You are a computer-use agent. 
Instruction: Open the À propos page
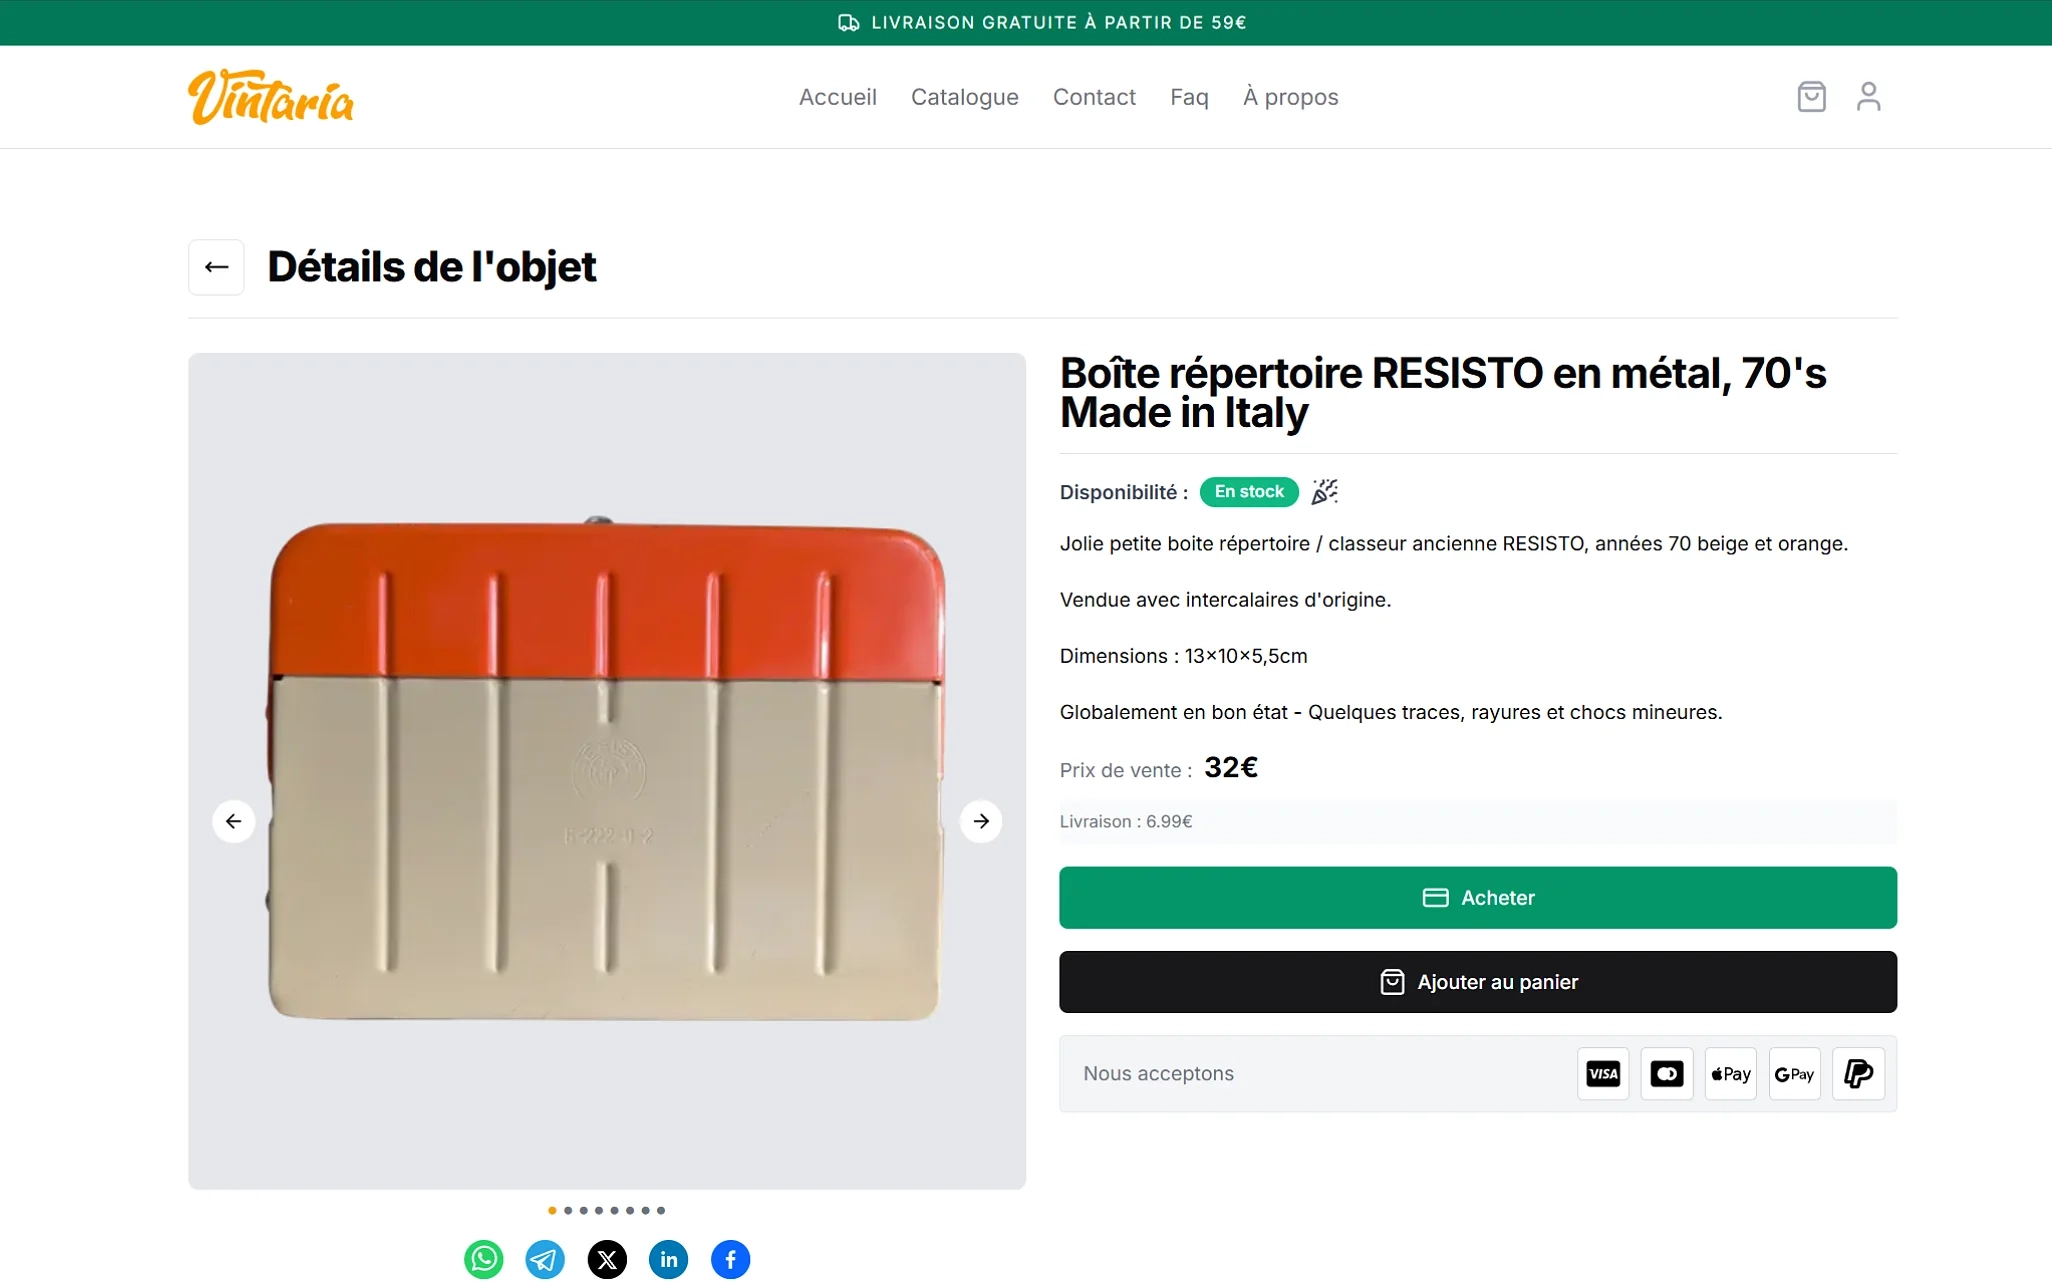point(1290,97)
